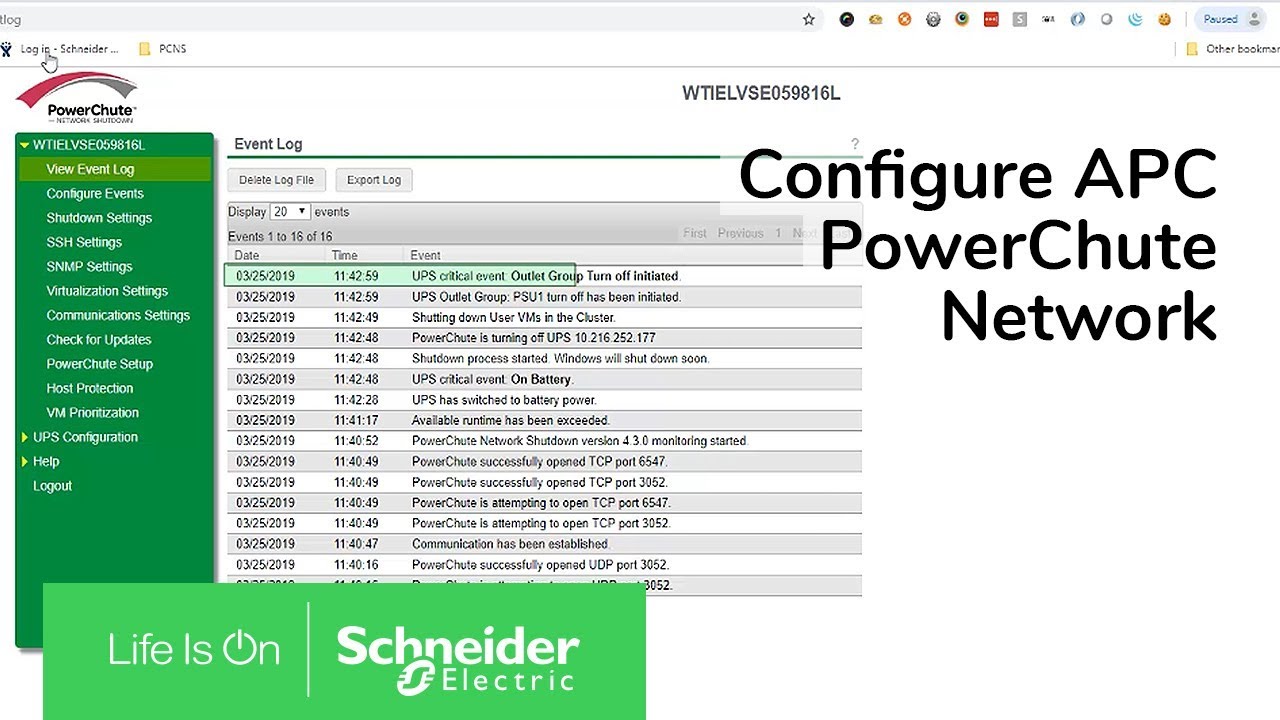1280x720 pixels.
Task: Open the gray S extension icon
Action: tap(1019, 19)
